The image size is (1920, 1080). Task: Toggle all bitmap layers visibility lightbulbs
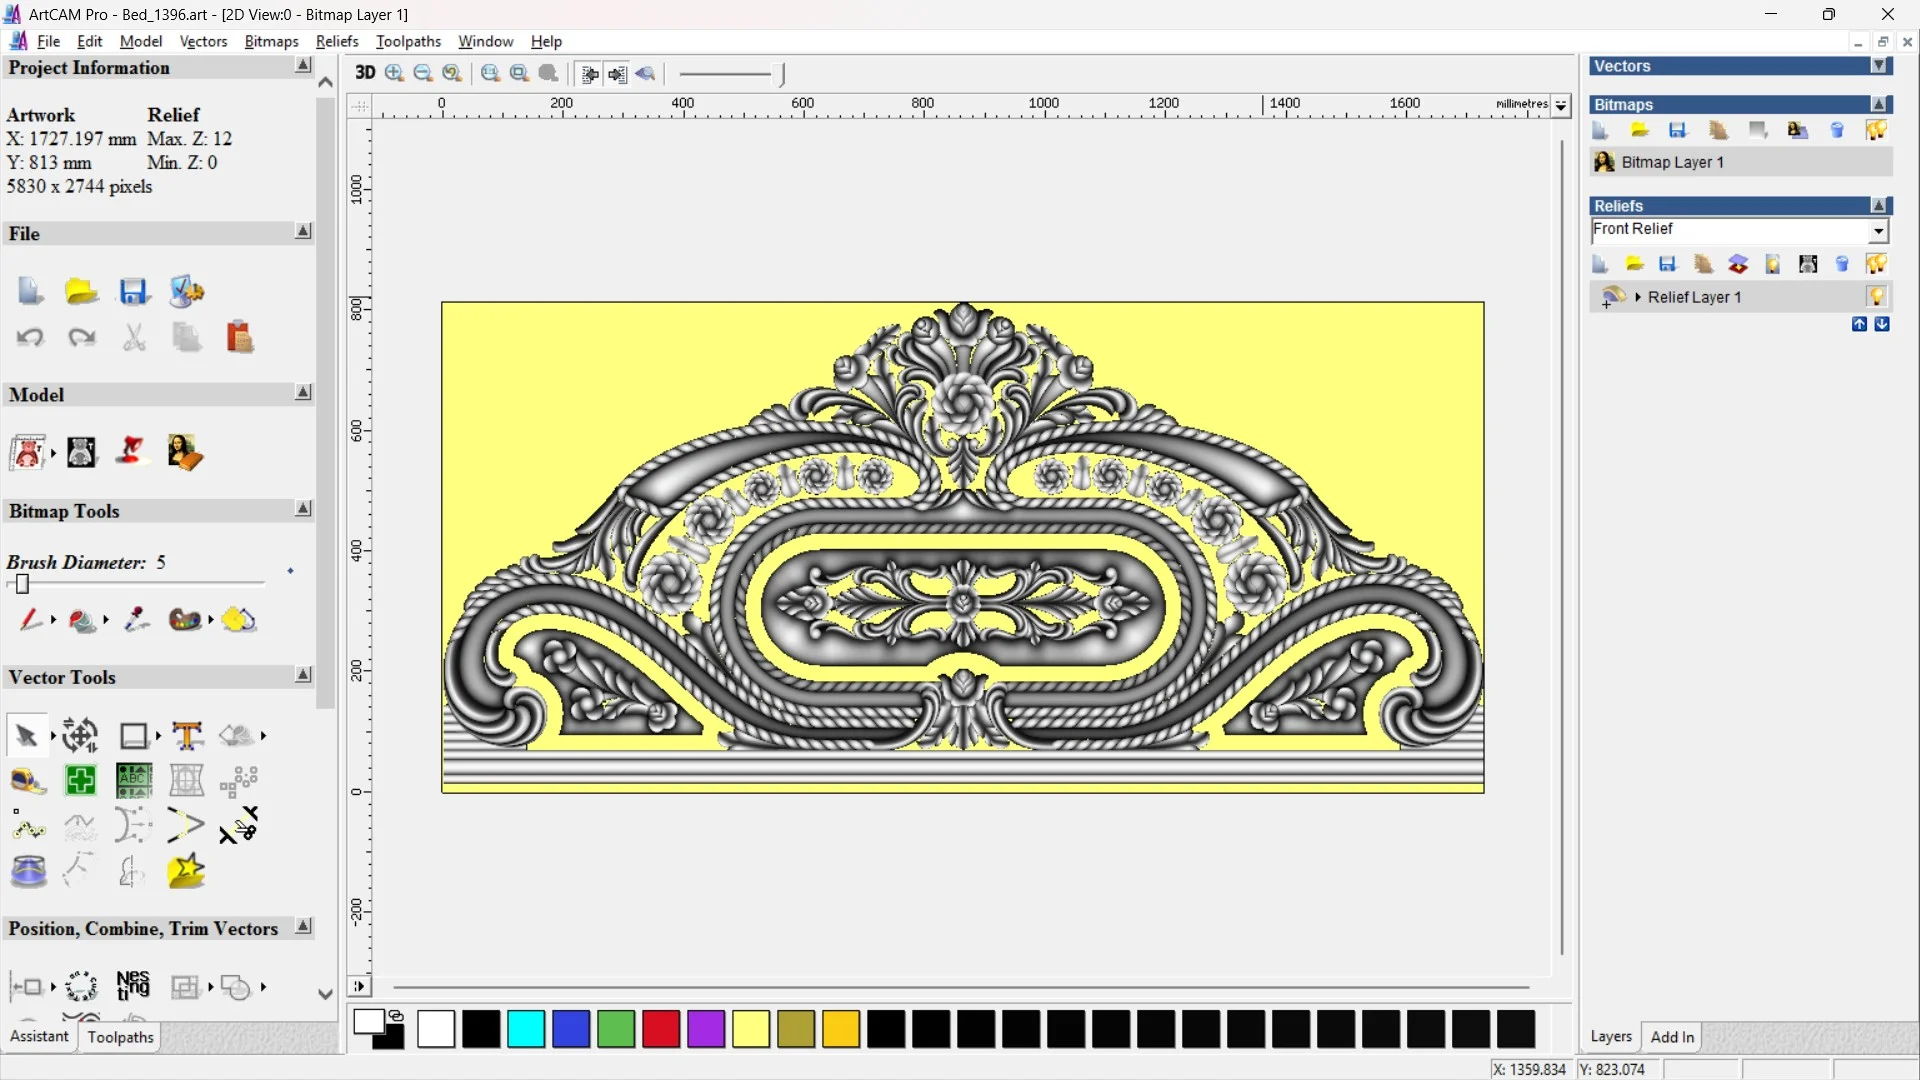click(1876, 131)
